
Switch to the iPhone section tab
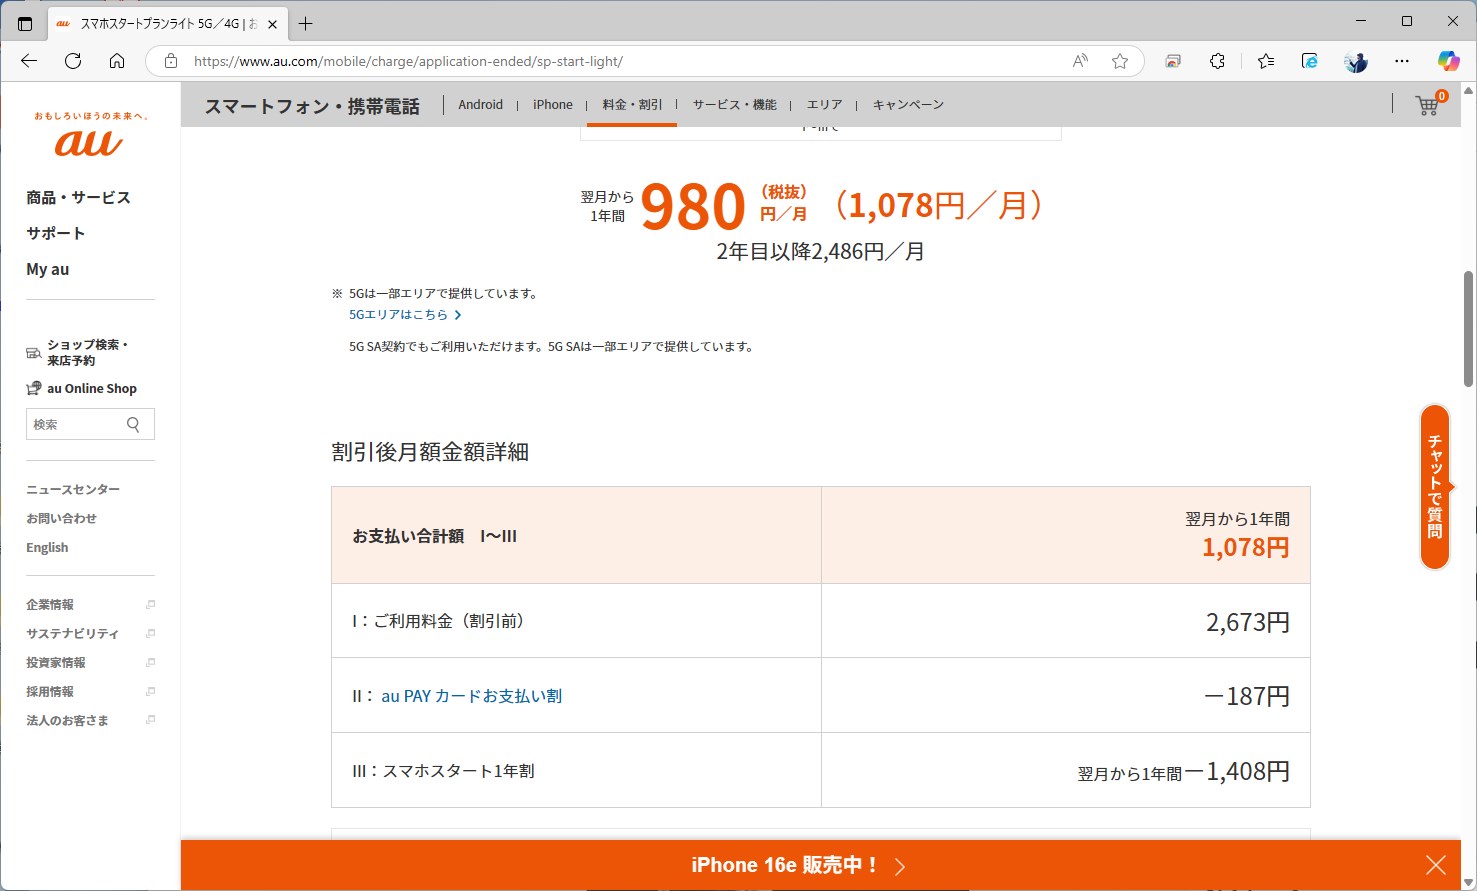click(552, 104)
